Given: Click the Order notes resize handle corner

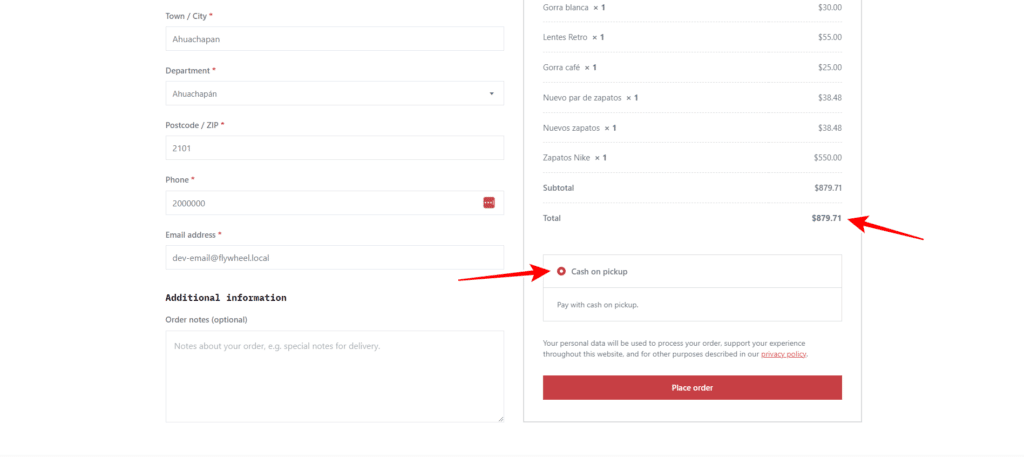Looking at the screenshot, I should tap(500, 418).
